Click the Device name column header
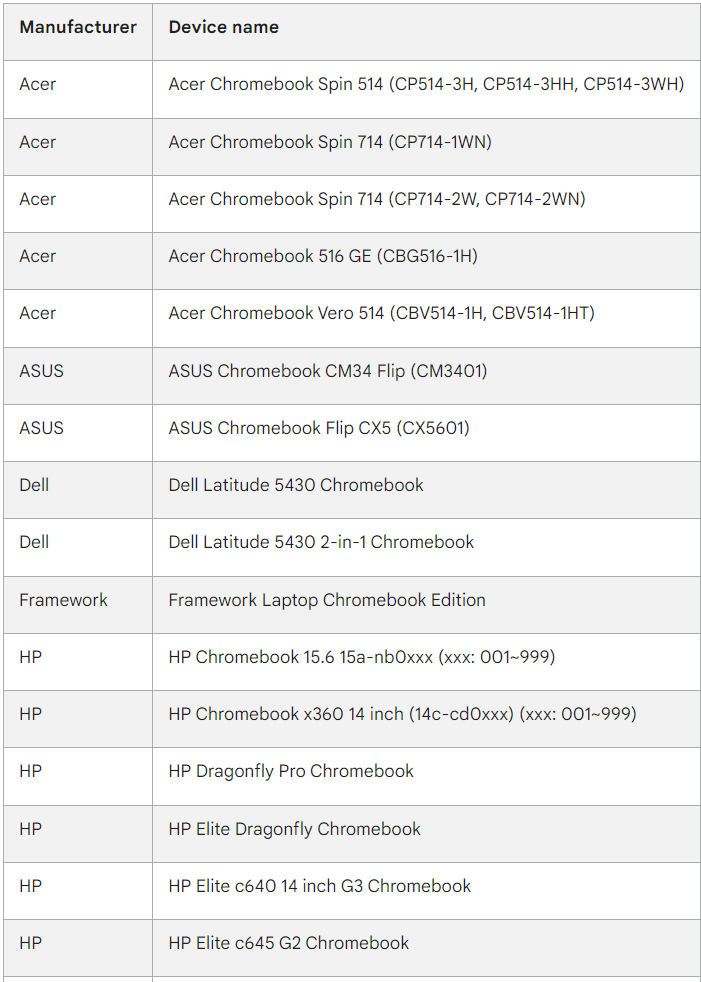The image size is (701, 982). point(224,27)
